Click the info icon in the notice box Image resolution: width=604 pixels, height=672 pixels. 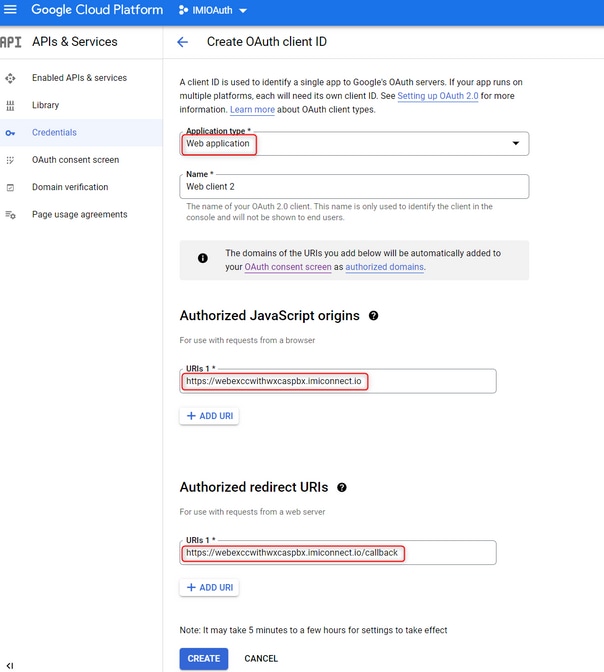[203, 258]
